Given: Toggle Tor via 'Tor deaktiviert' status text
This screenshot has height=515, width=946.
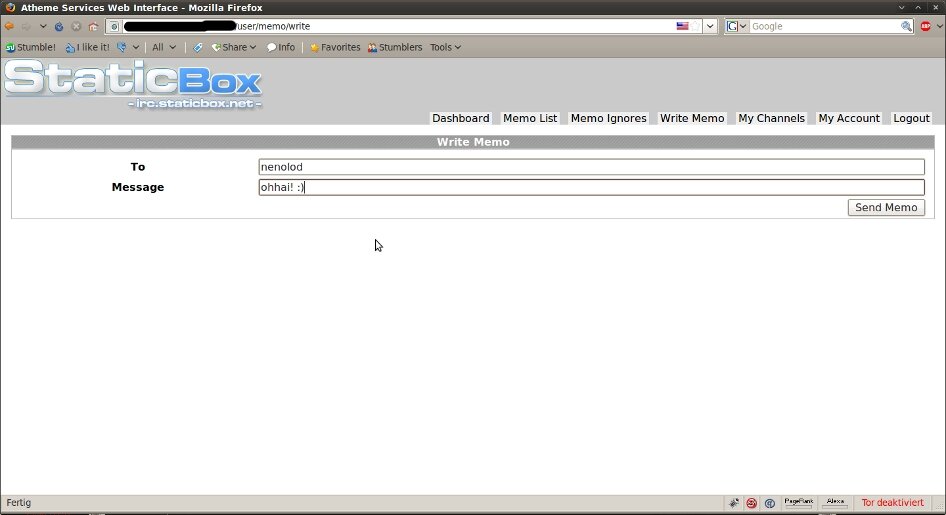Looking at the screenshot, I should pyautogui.click(x=894, y=503).
